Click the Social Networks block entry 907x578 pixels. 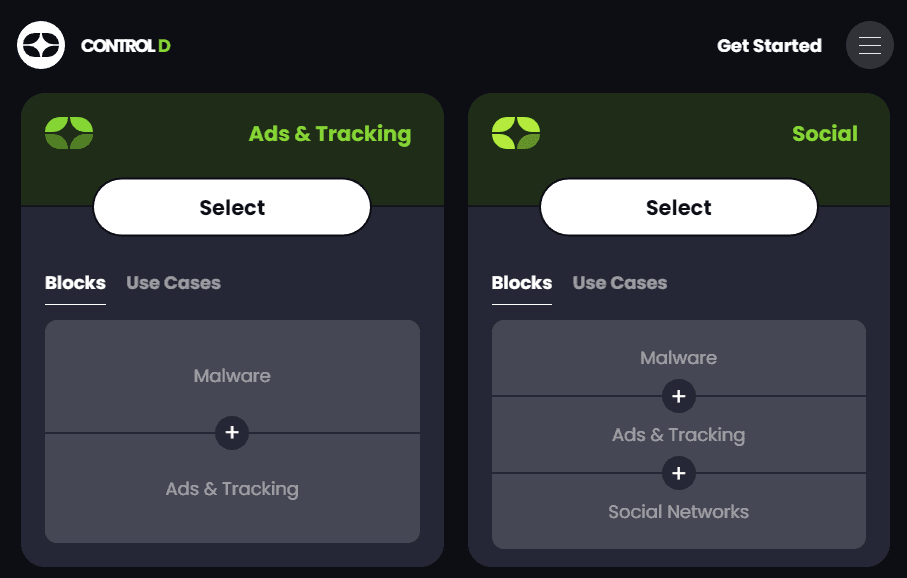[x=679, y=512]
